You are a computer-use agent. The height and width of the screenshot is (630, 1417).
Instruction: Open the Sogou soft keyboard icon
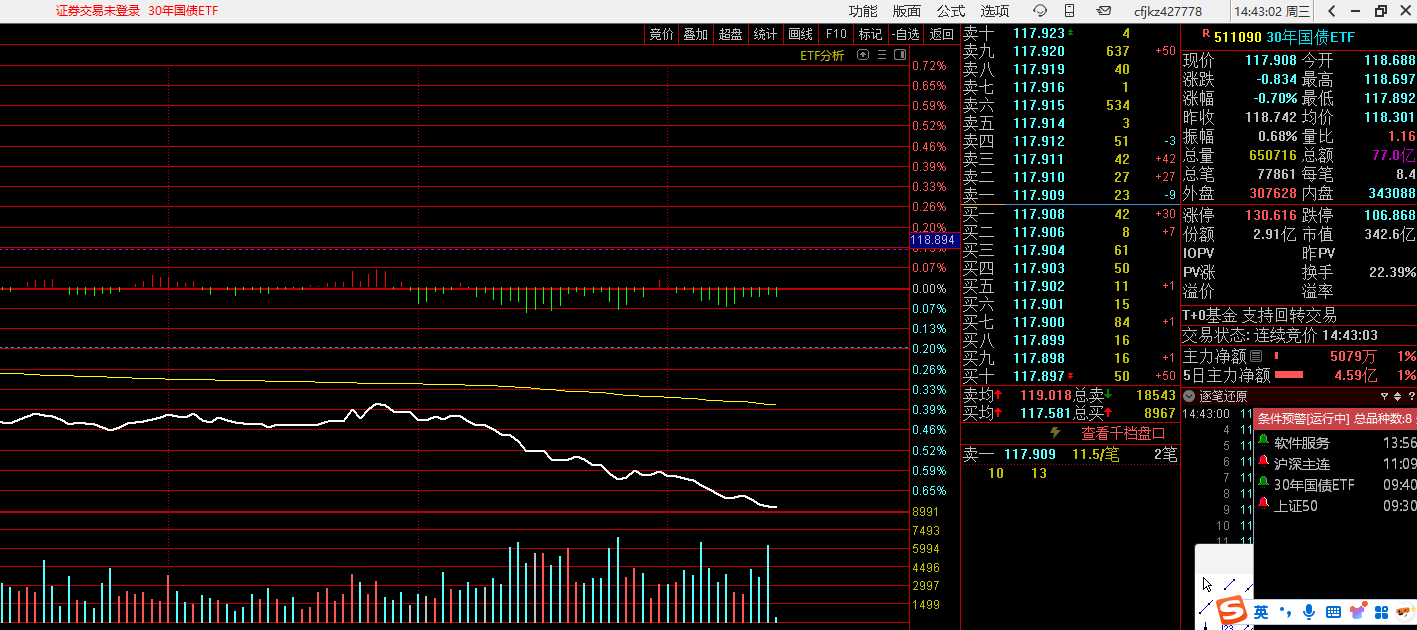click(1333, 611)
